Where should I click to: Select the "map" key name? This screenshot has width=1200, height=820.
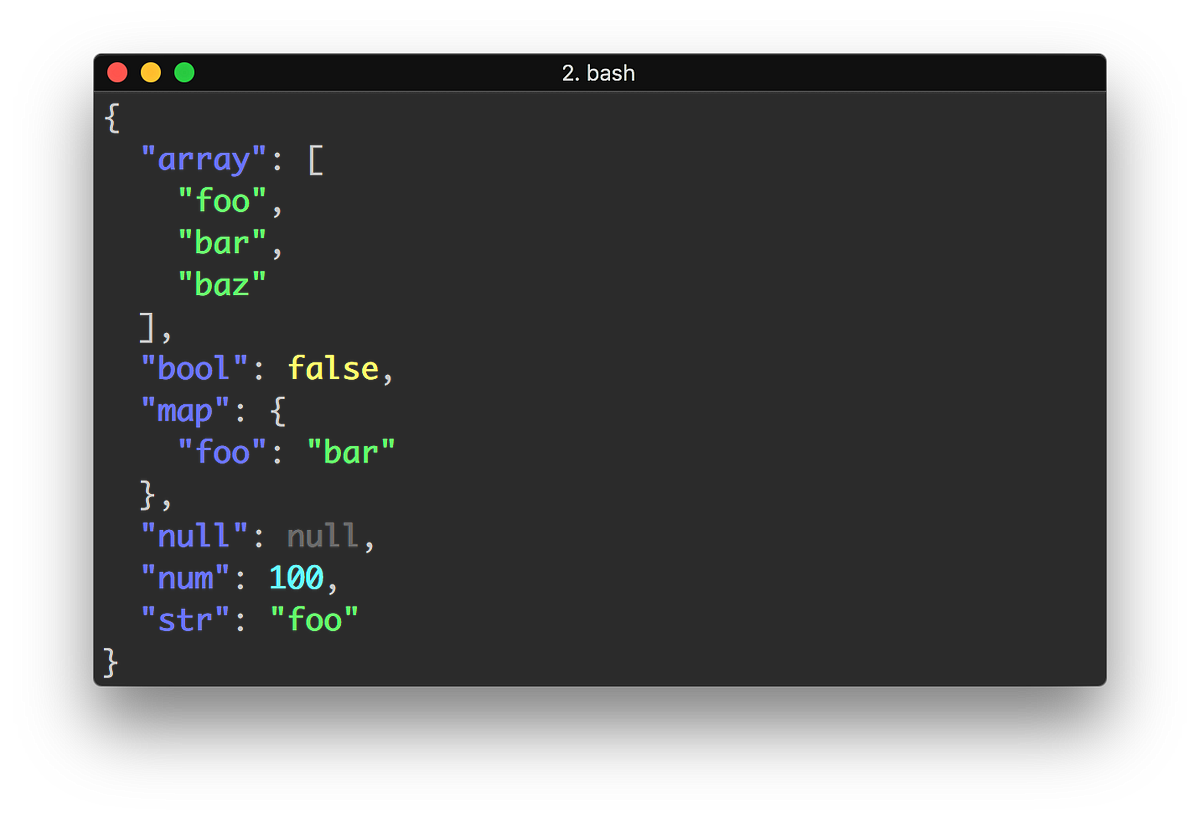coord(185,410)
